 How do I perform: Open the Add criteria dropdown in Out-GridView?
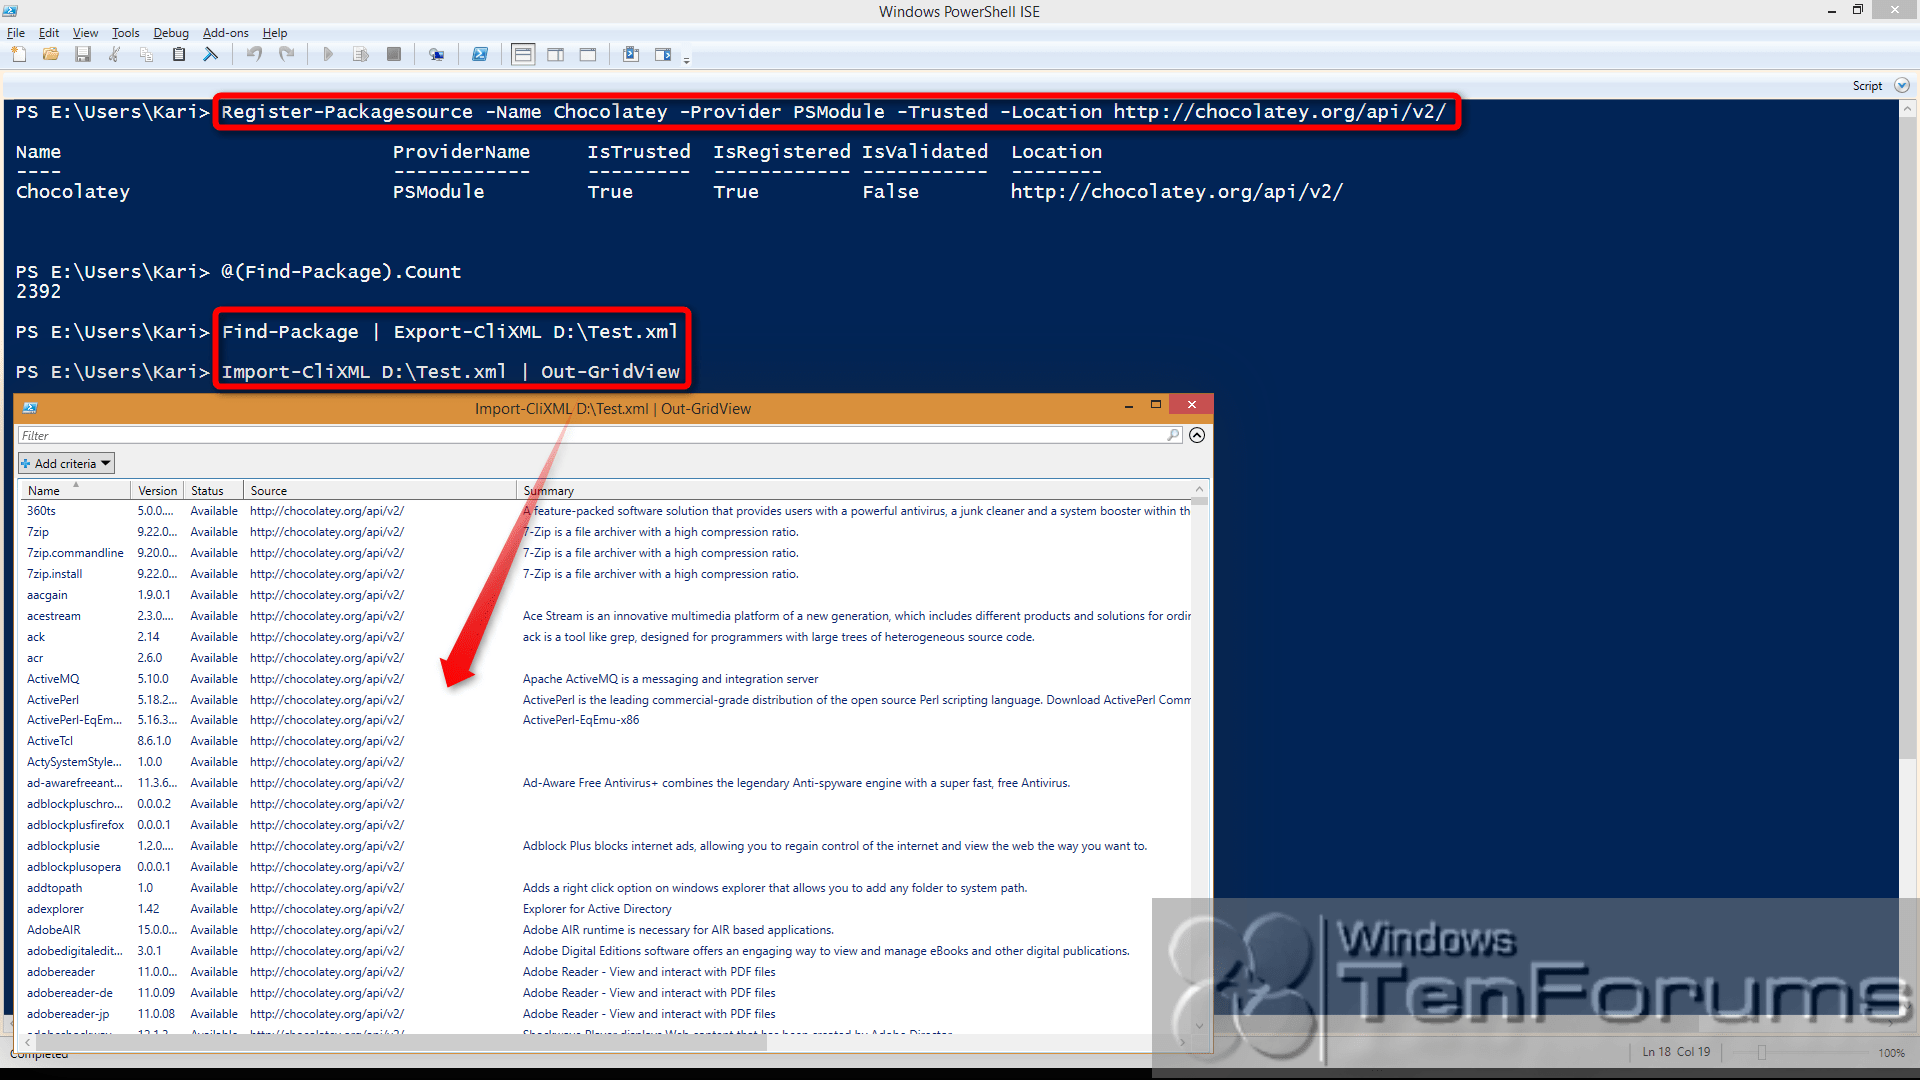65,462
